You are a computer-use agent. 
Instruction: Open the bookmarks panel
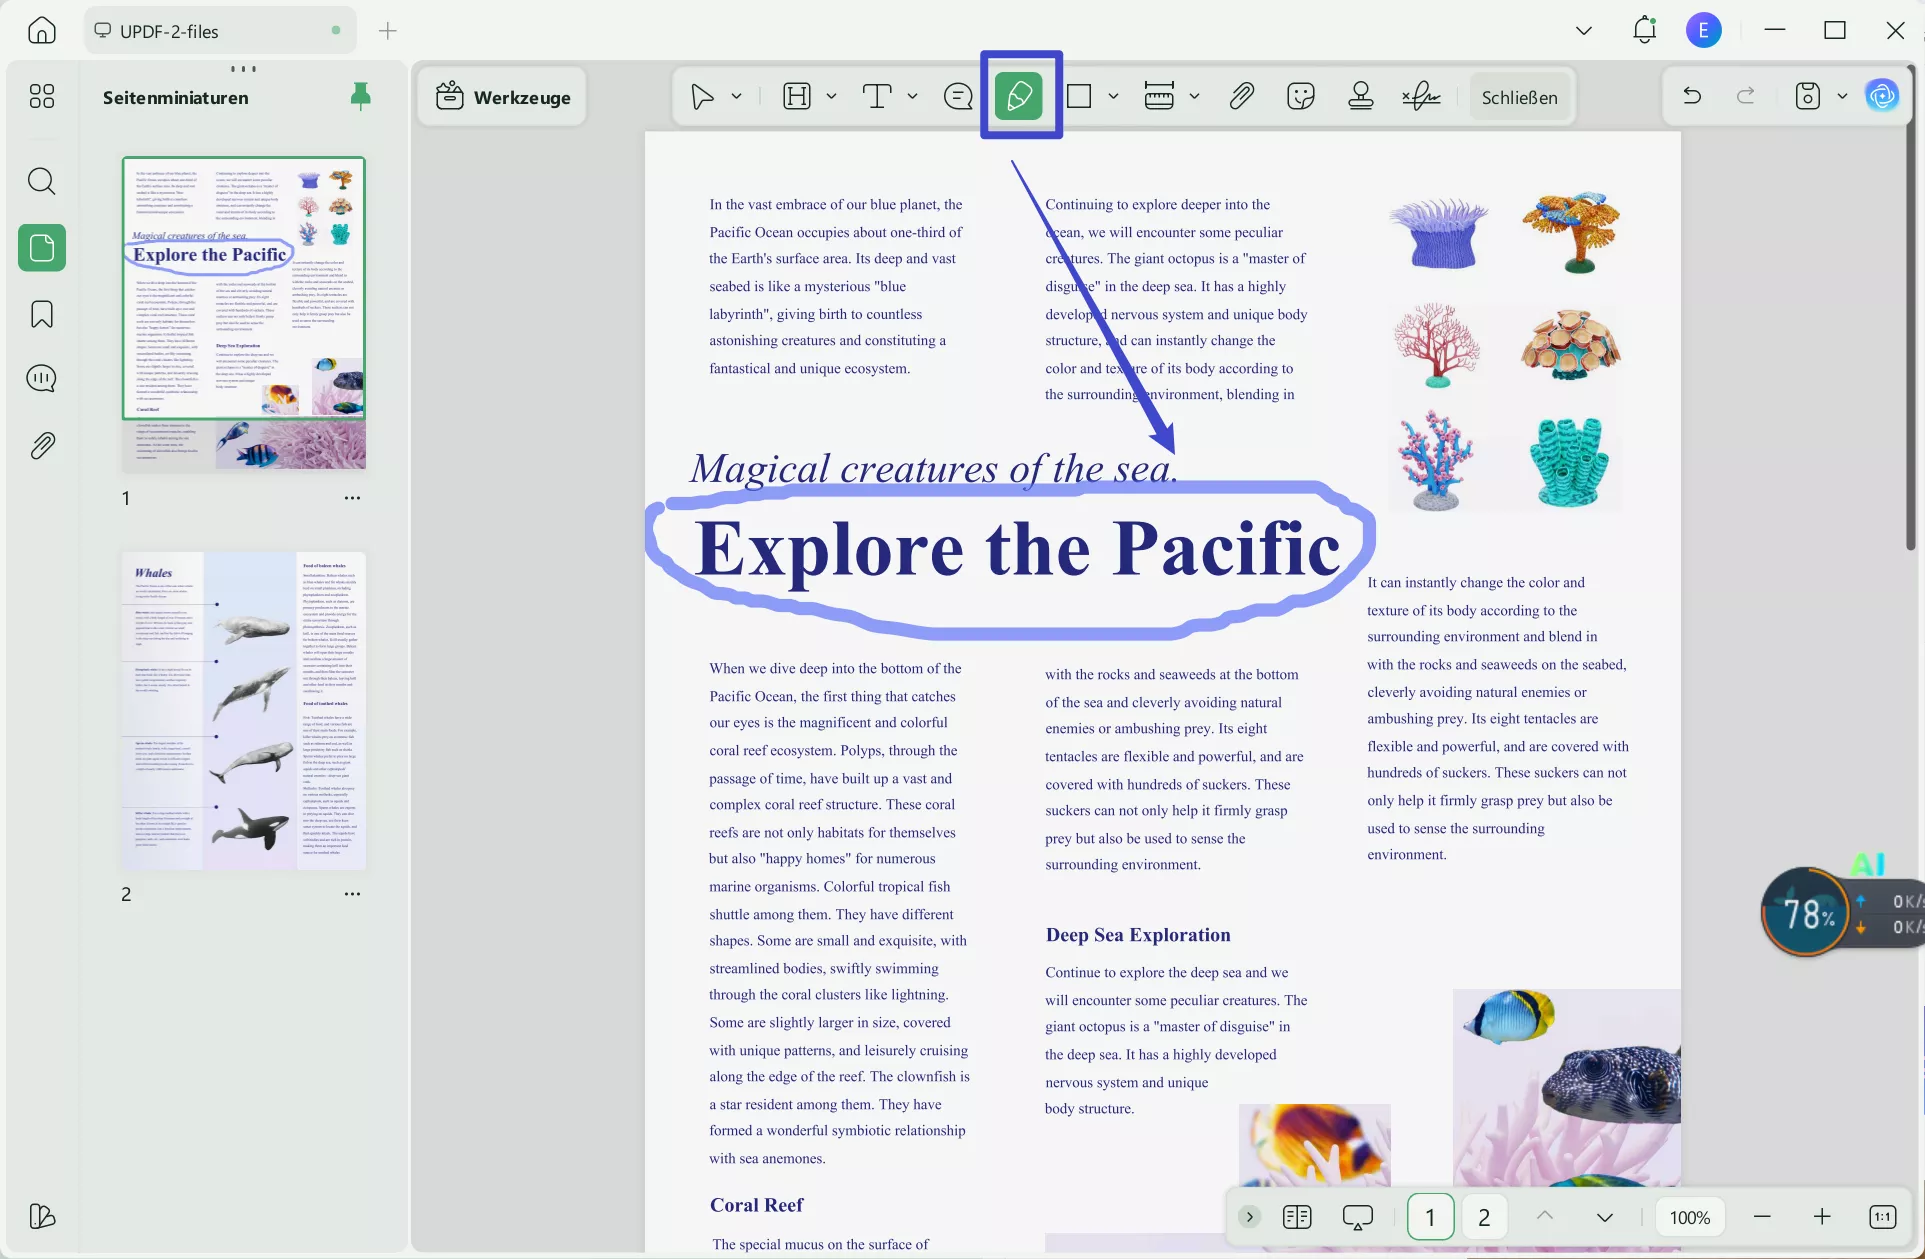[41, 314]
